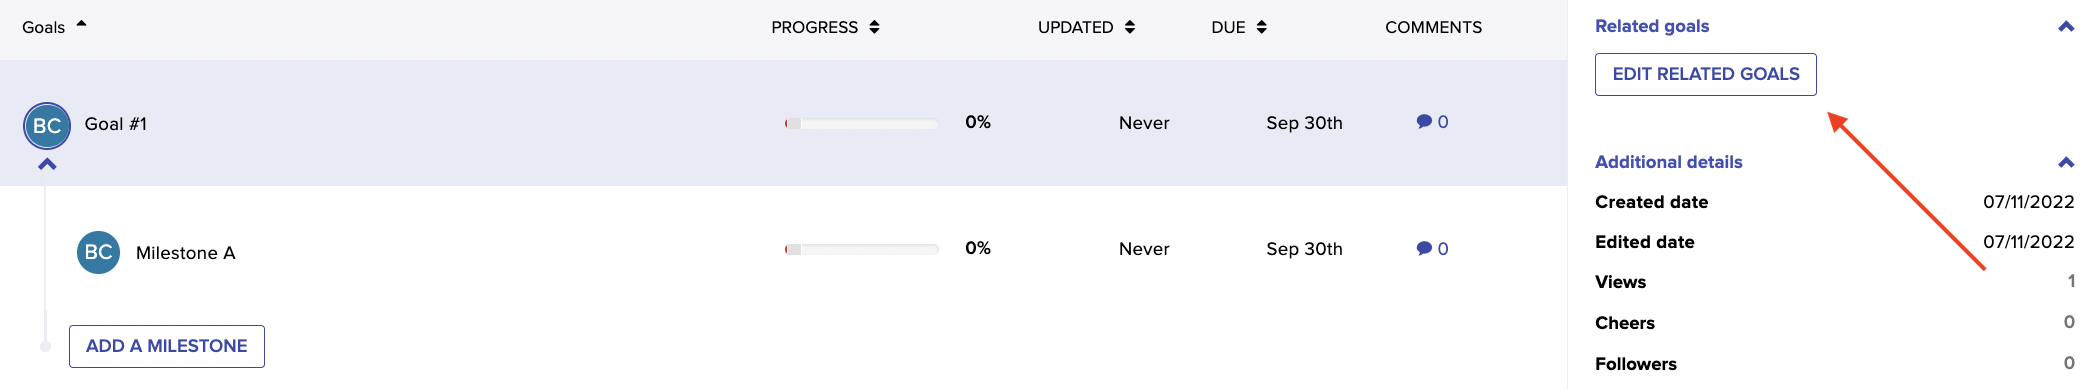Click the Goals column header

coord(44,27)
